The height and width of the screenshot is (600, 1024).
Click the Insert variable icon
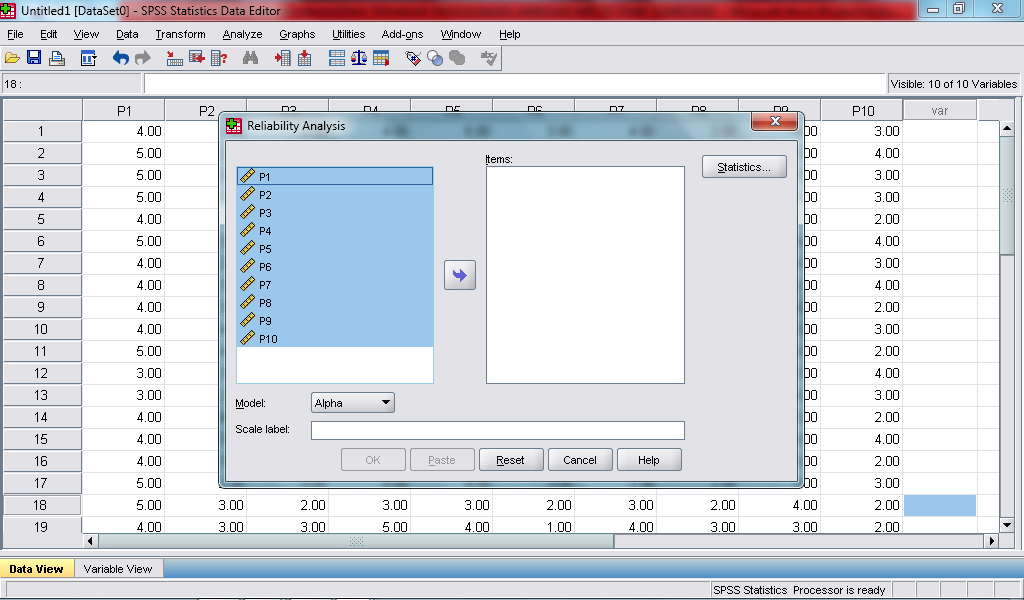point(304,58)
